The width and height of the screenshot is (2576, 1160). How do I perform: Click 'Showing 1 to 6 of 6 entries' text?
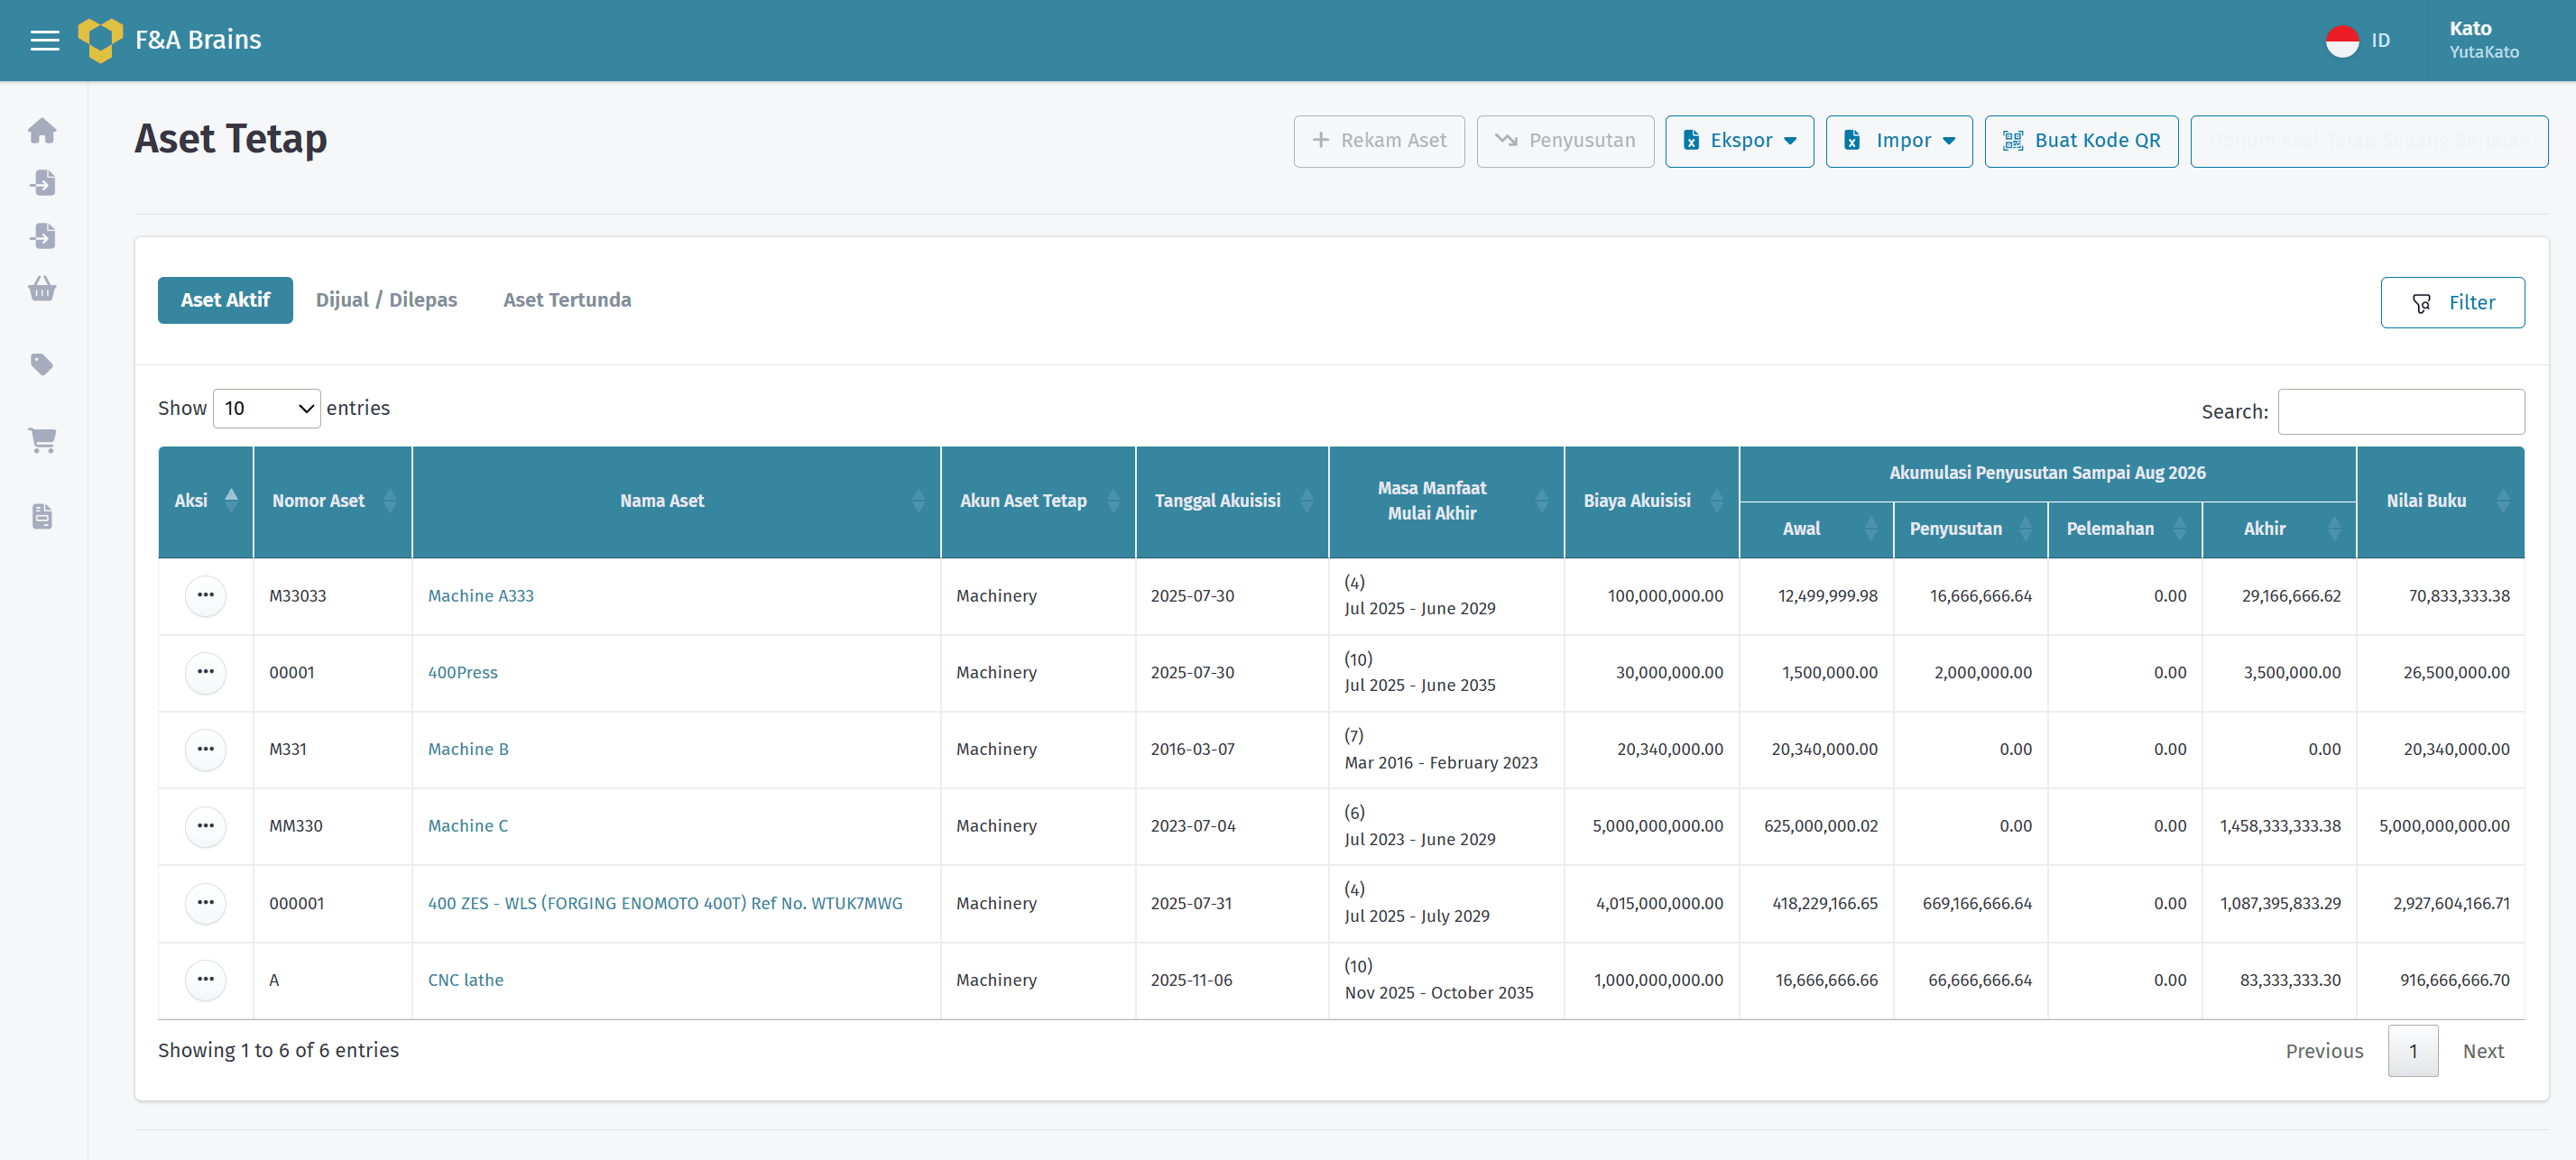278,1050
